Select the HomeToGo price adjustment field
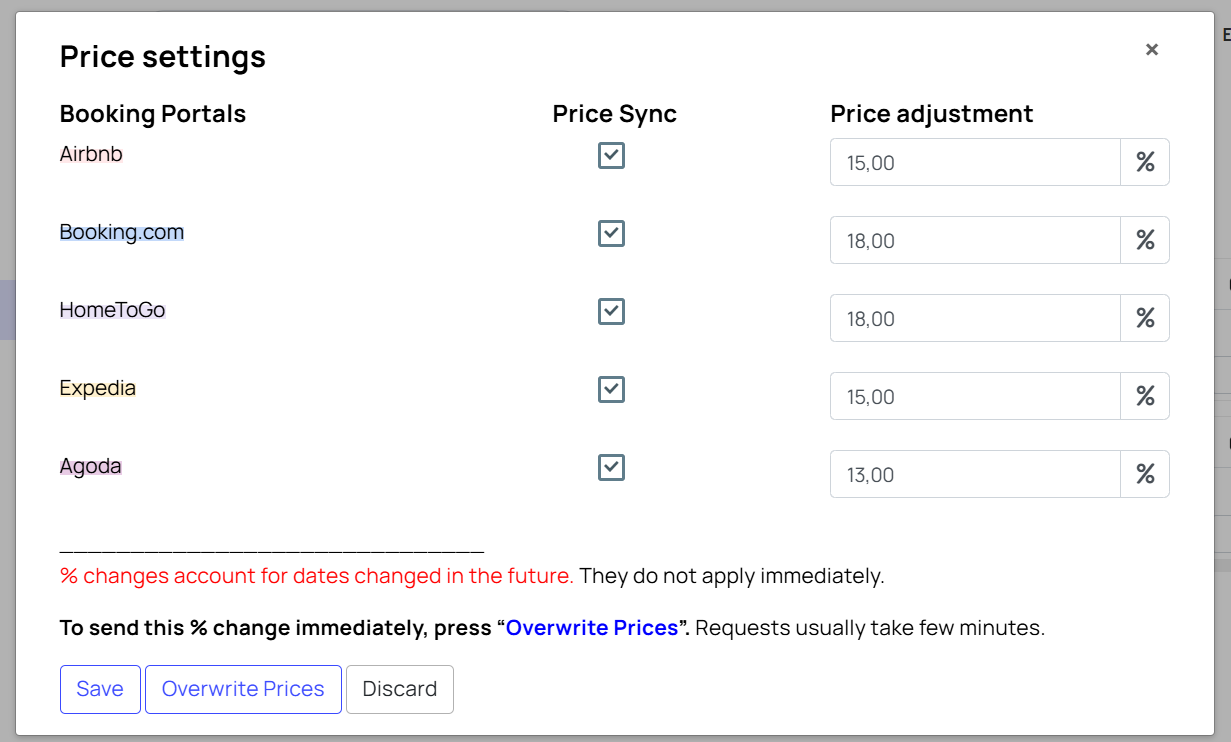The image size is (1231, 742). coord(975,318)
